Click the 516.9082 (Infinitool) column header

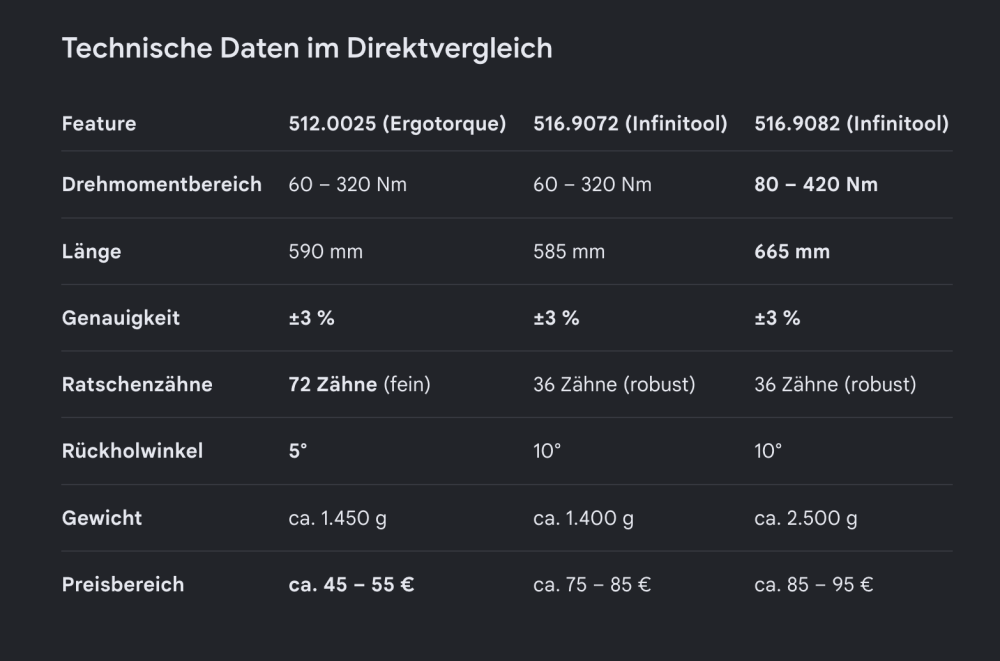851,124
